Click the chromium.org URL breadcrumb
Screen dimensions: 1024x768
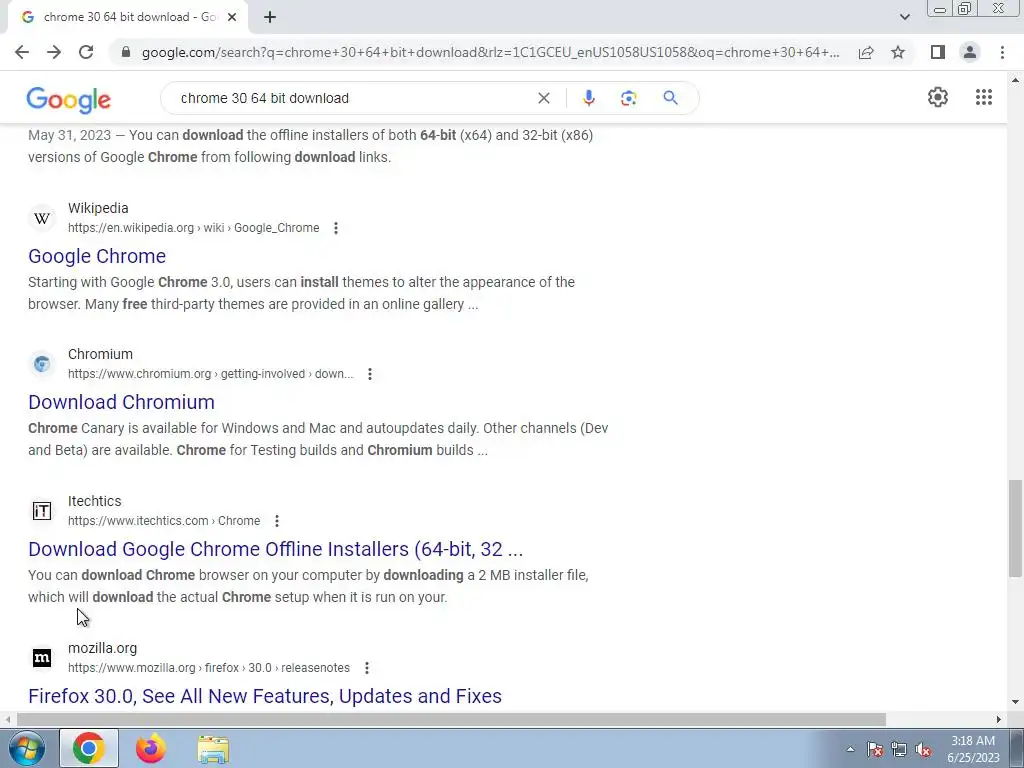(210, 374)
